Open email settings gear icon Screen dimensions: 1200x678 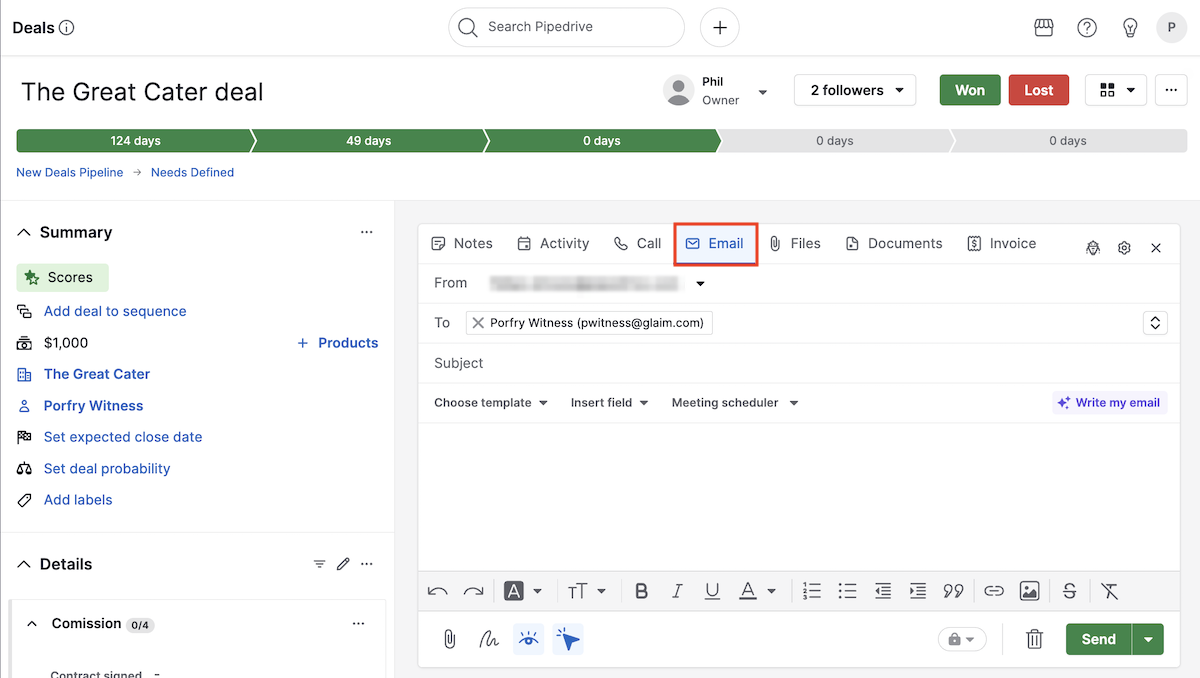(x=1124, y=248)
